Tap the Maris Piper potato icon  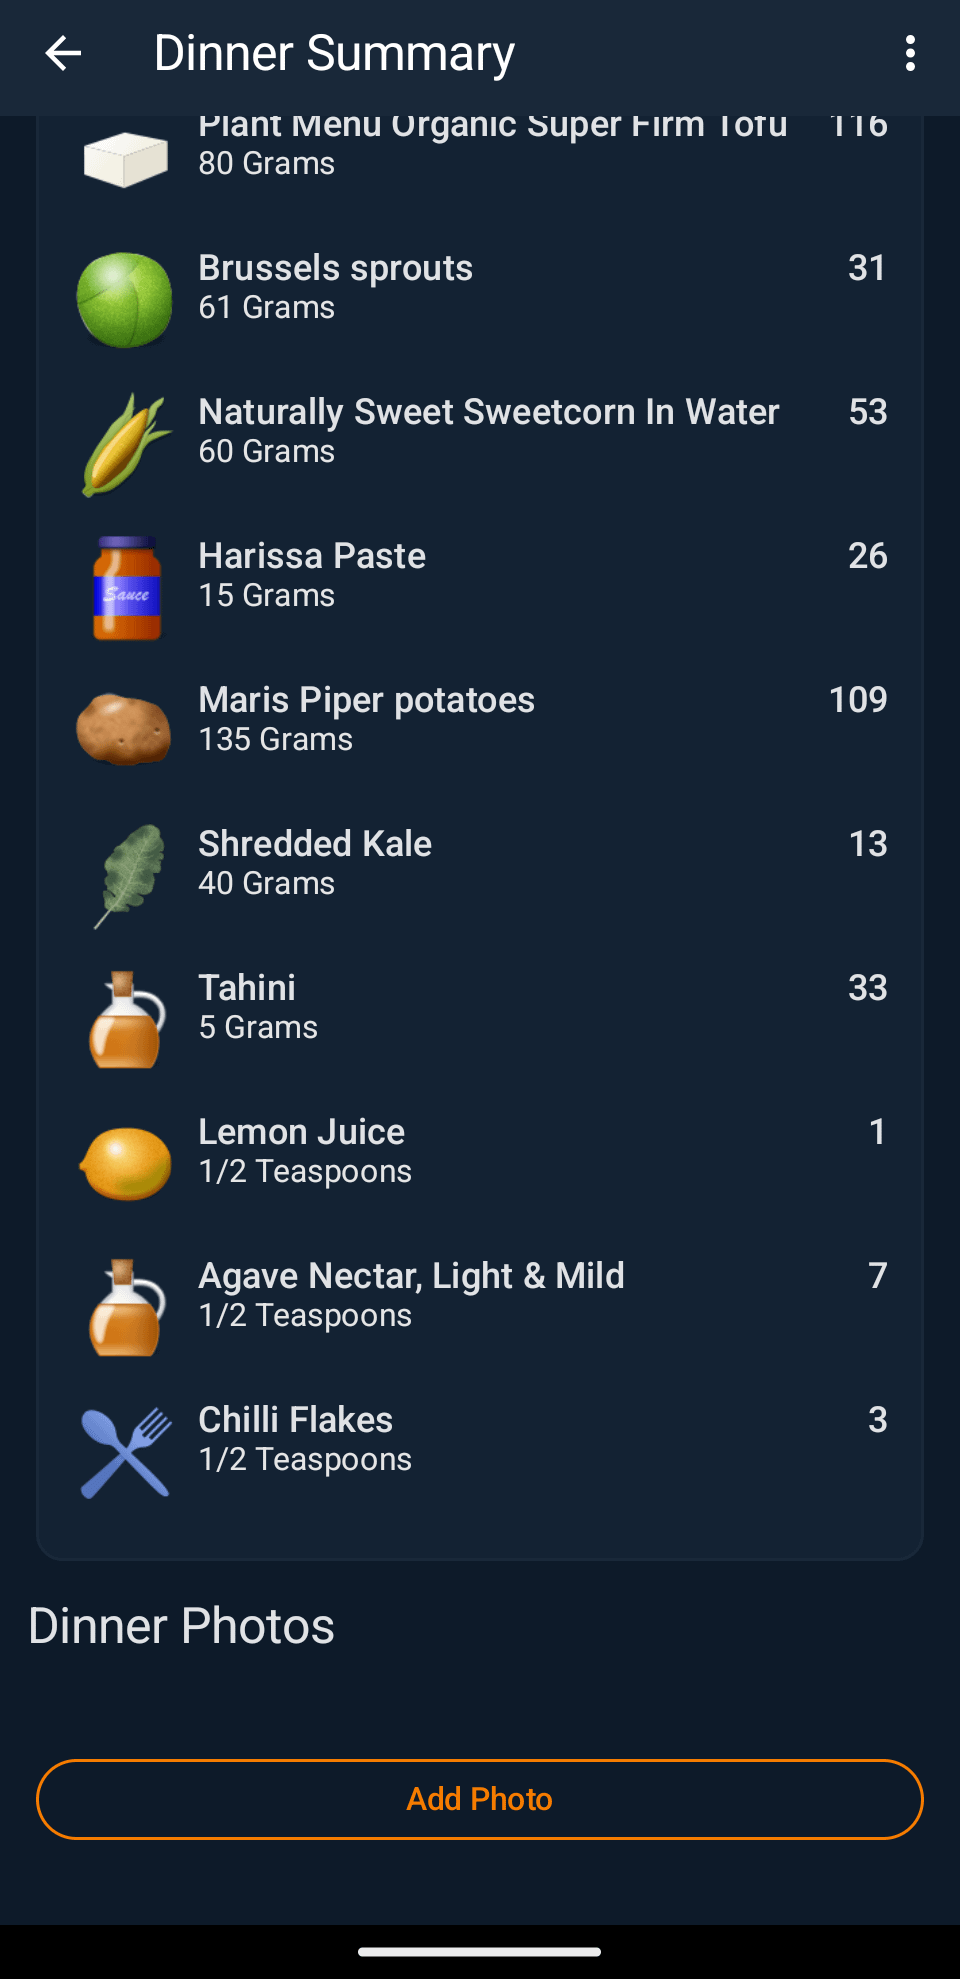click(x=125, y=730)
